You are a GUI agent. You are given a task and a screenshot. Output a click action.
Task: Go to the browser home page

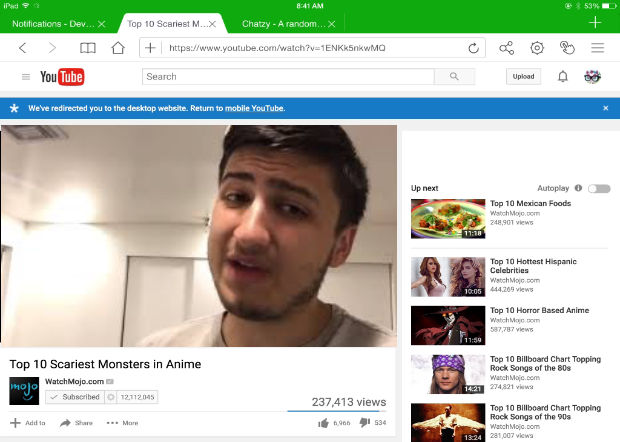[x=118, y=48]
